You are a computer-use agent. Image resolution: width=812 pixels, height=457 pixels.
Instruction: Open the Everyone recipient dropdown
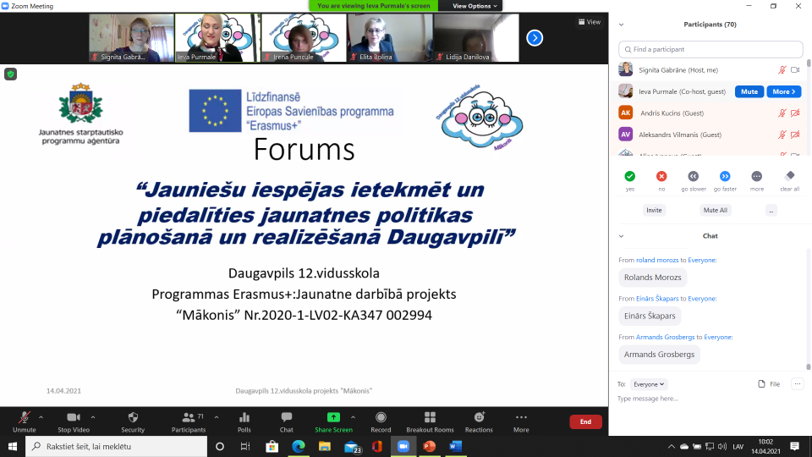click(x=649, y=384)
